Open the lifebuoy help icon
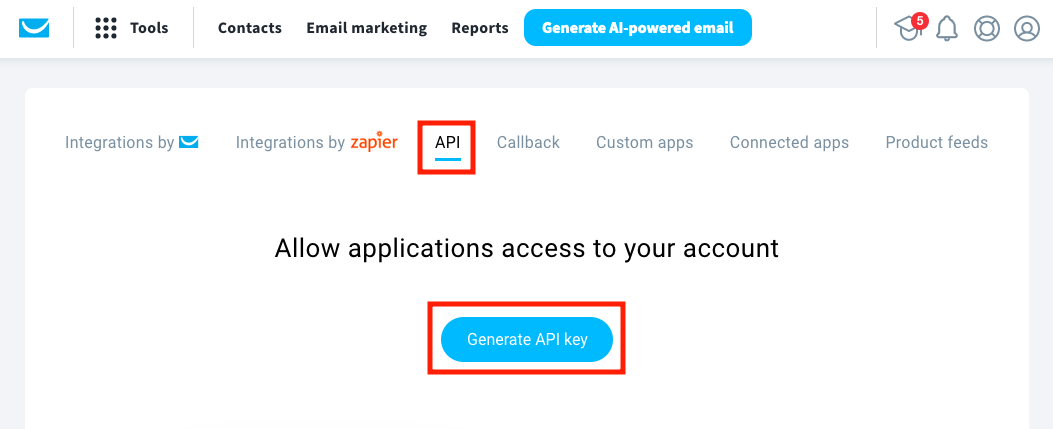Image resolution: width=1053 pixels, height=429 pixels. pyautogui.click(x=987, y=28)
